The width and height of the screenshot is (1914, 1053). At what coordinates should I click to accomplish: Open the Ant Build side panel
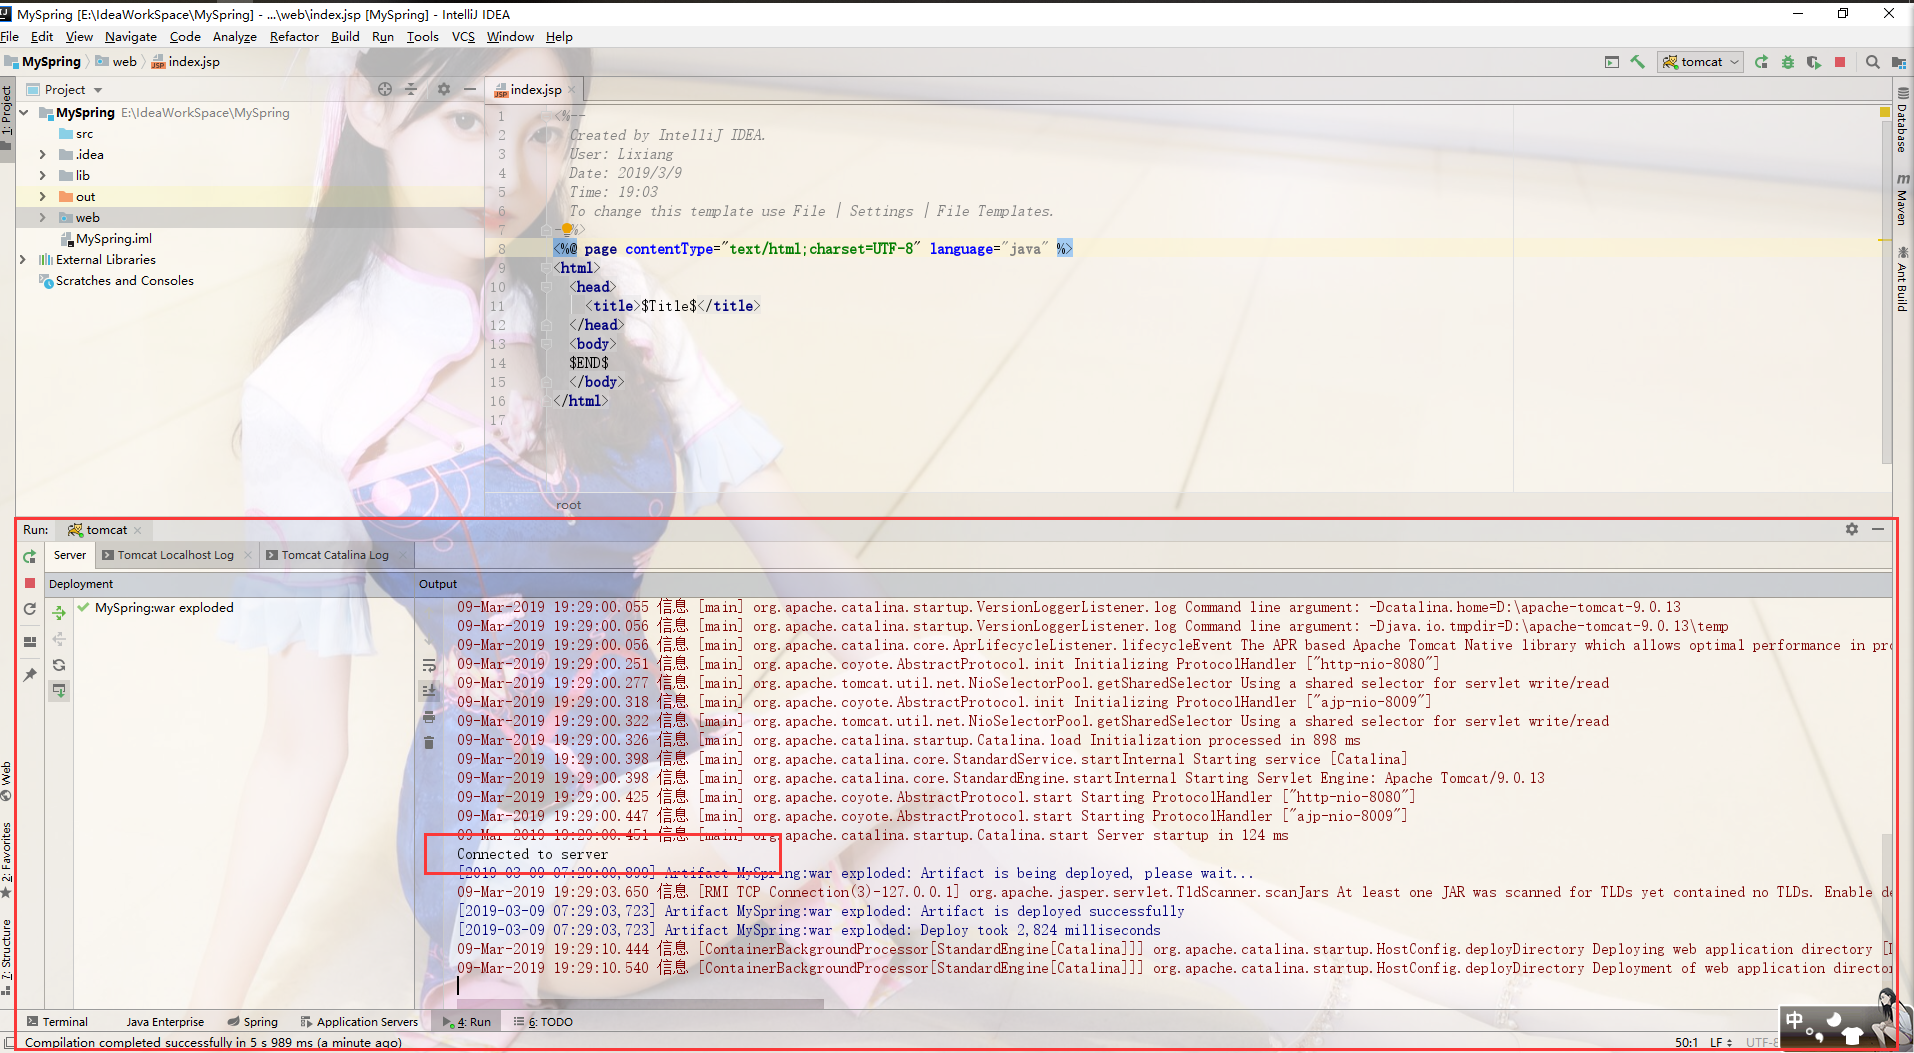coord(1903,280)
